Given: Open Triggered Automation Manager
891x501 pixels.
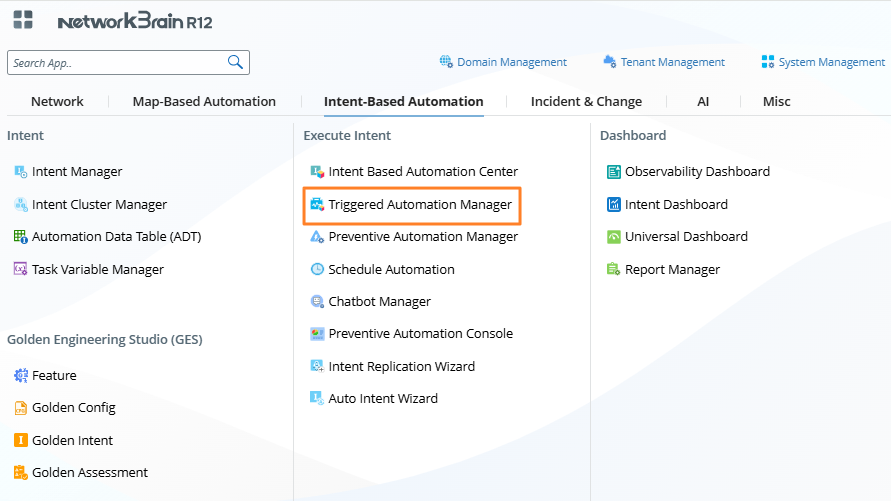Looking at the screenshot, I should tap(419, 205).
